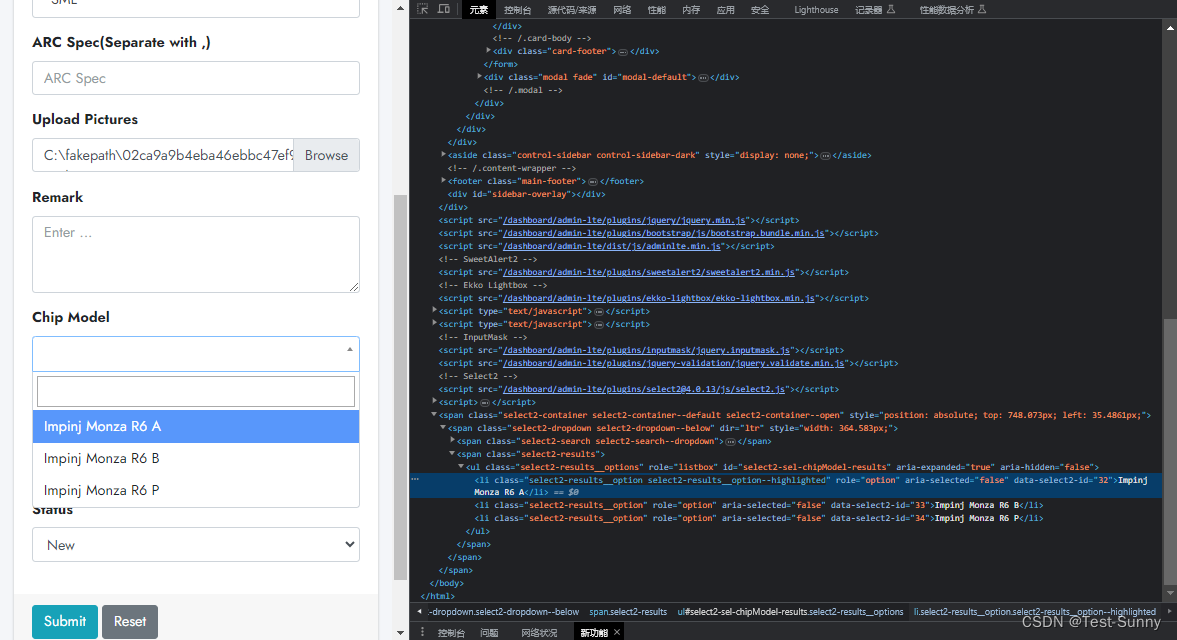Screen dimensions: 1177x640
Task: Open the jquery.inputmask.js script link
Action: [647, 350]
